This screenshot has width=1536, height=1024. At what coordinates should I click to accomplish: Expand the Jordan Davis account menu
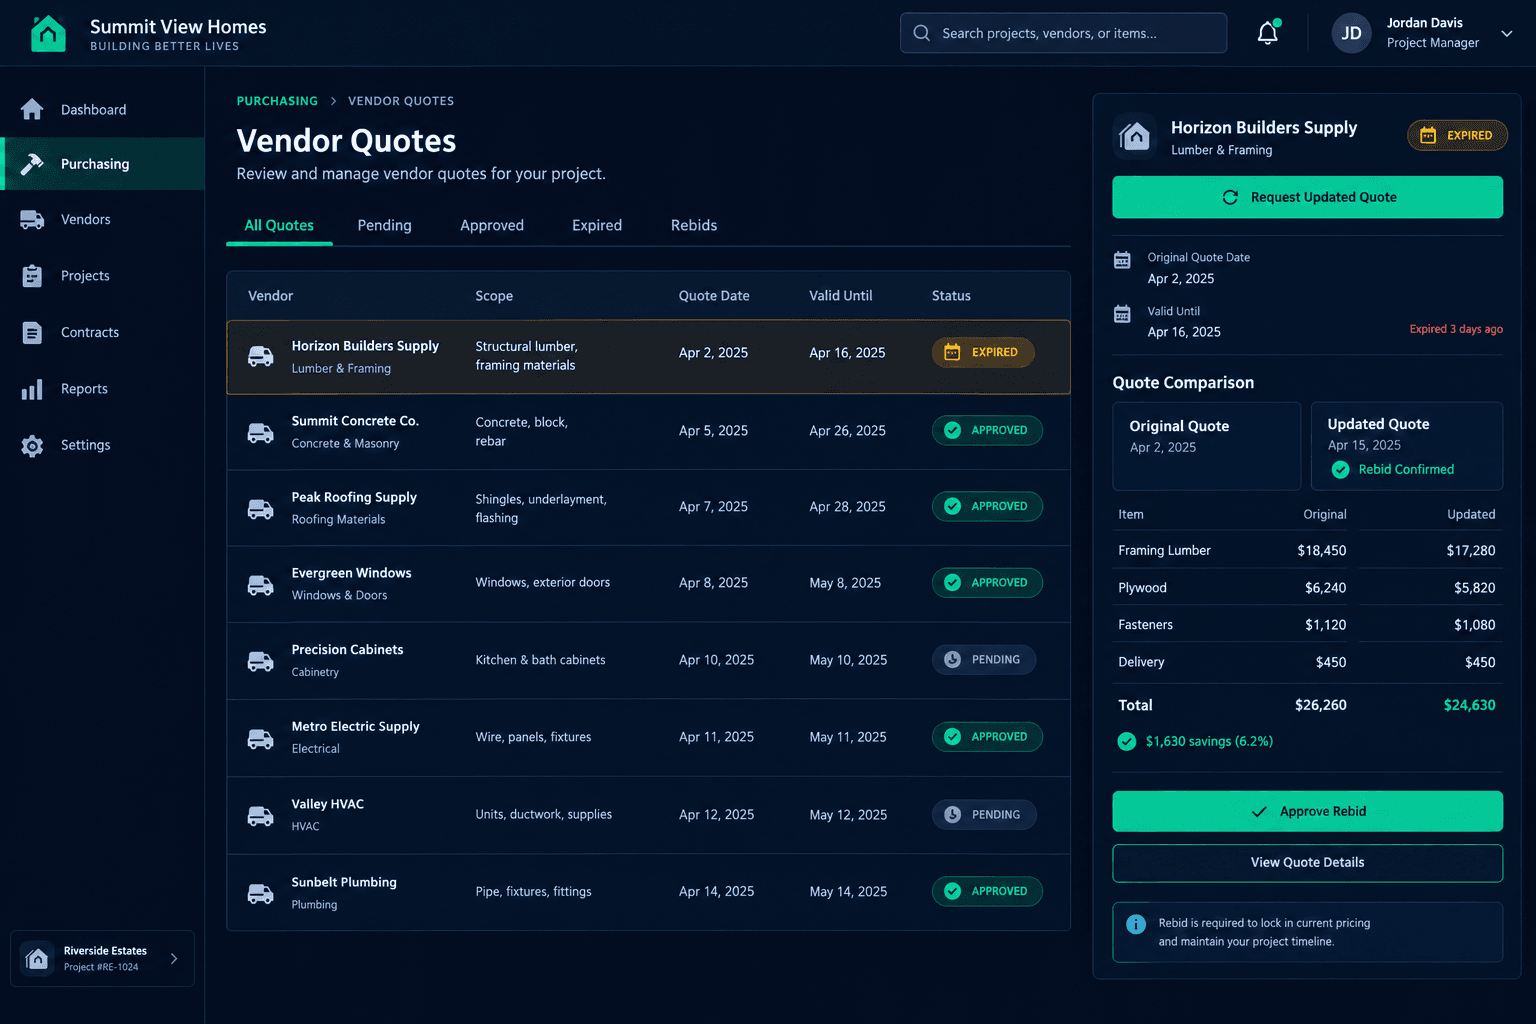click(x=1507, y=34)
